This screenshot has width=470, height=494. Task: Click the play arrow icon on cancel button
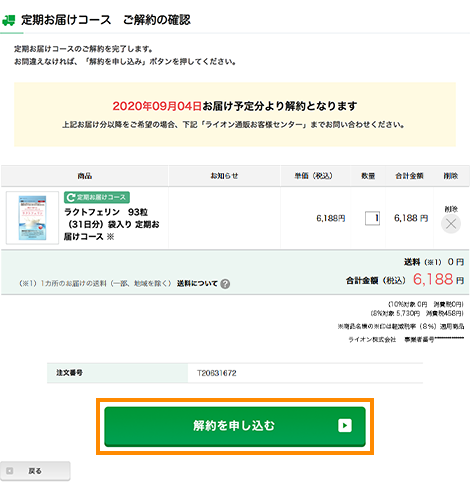coord(345,425)
